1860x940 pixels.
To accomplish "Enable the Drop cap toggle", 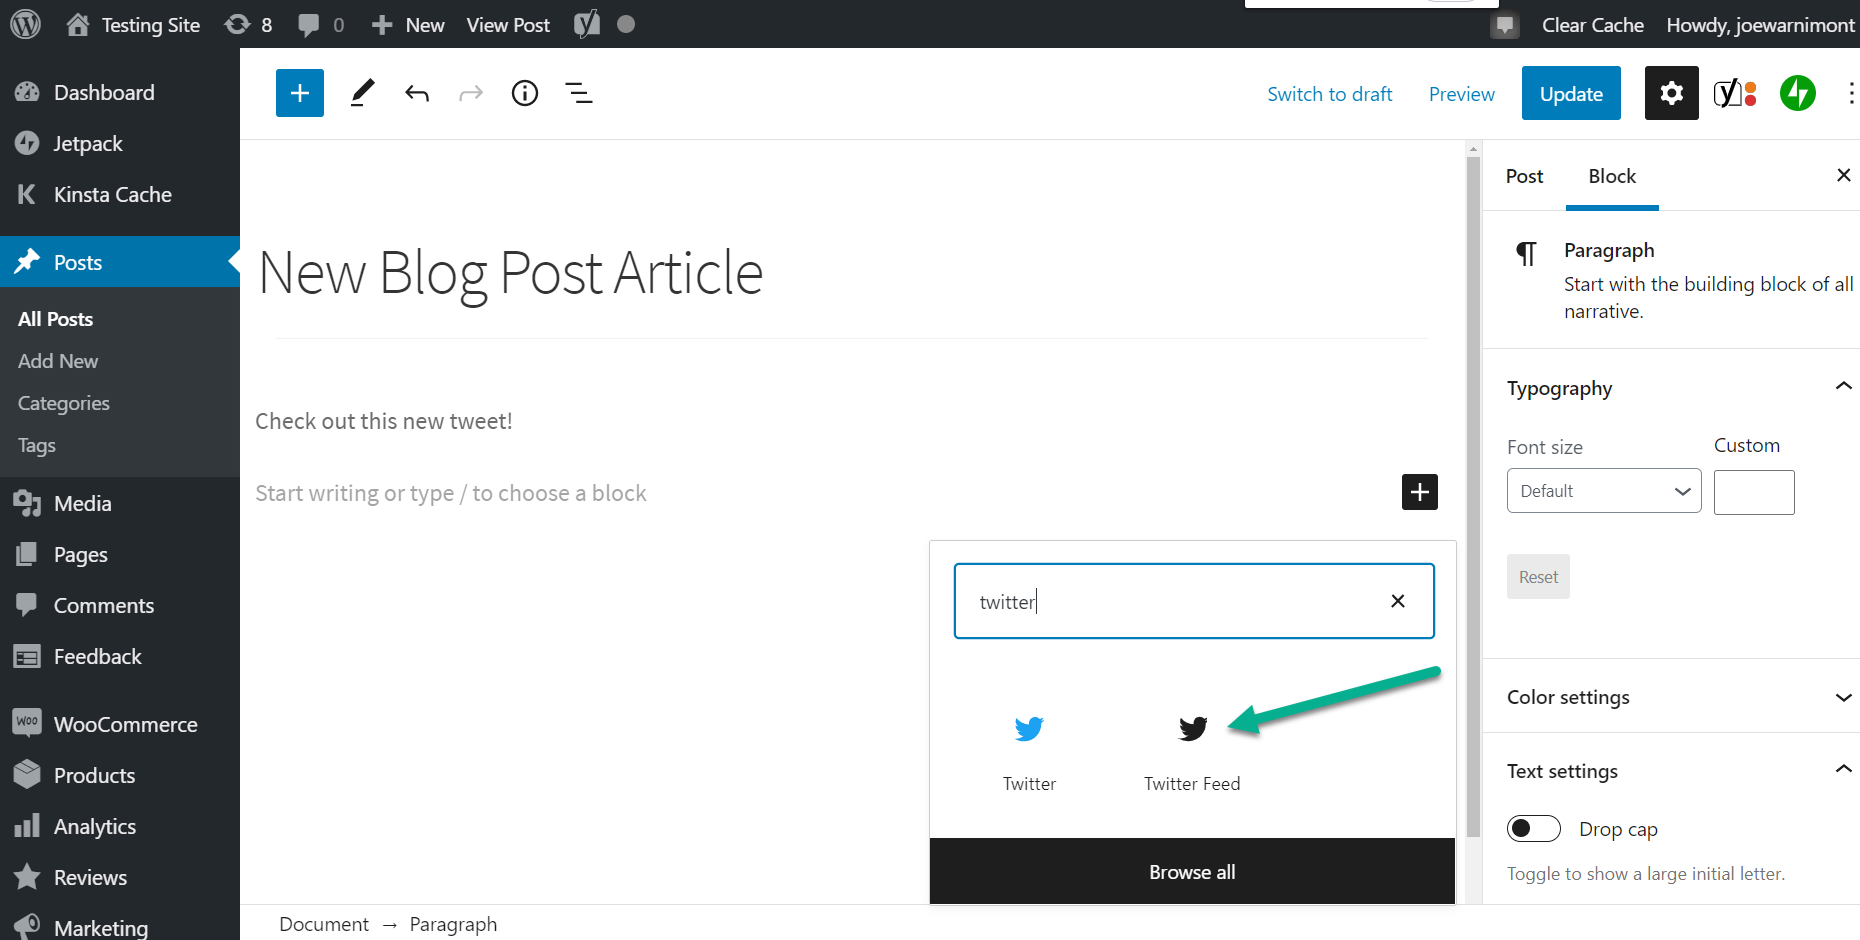I will tap(1533, 828).
